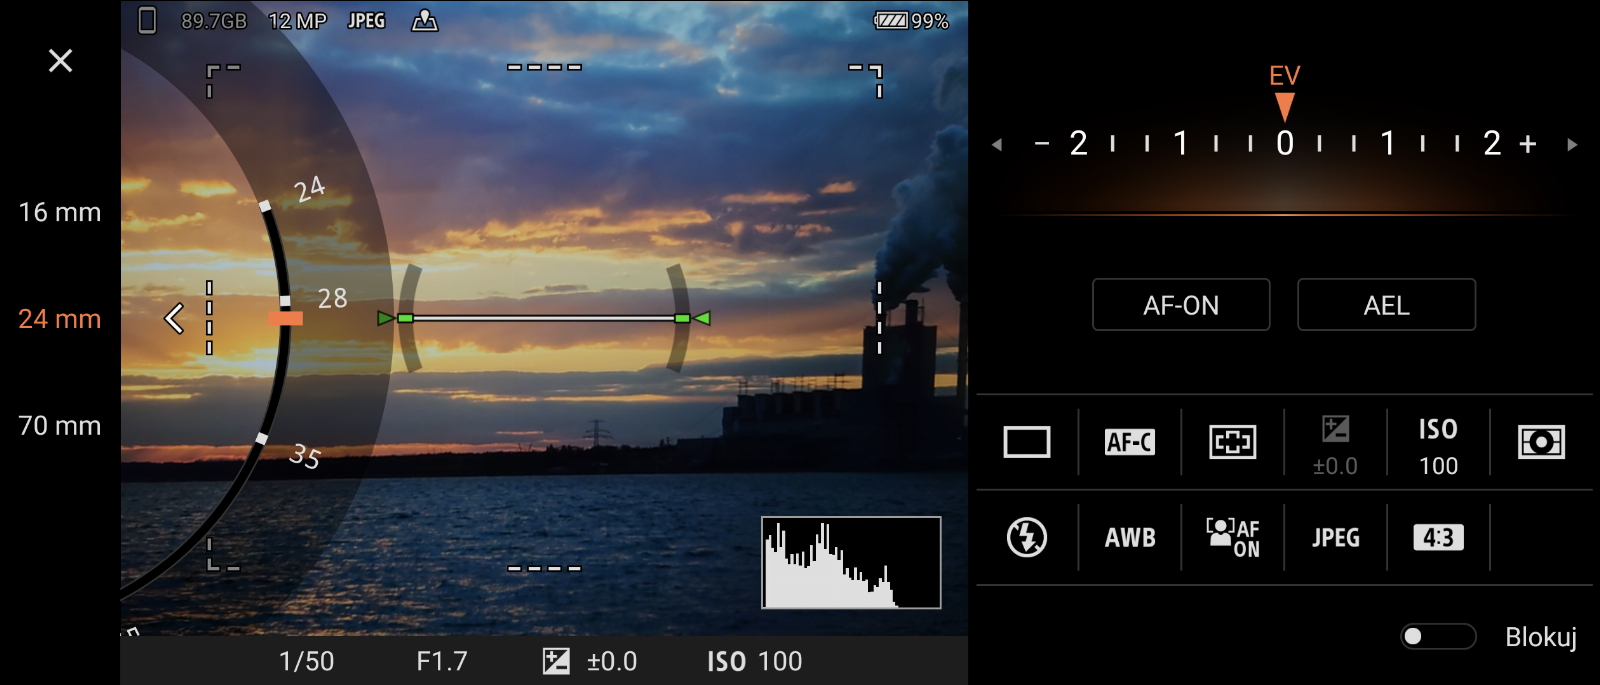The width and height of the screenshot is (1600, 685).
Task: Tap the 24 mark on zoom dial
Action: coord(309,188)
